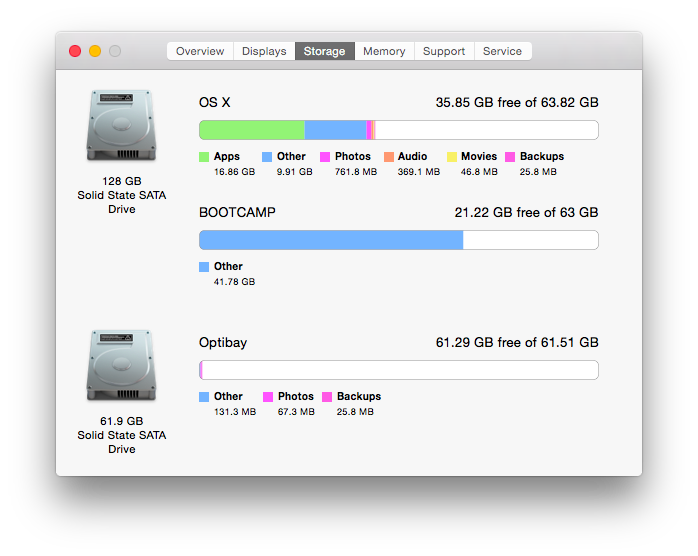The image size is (698, 556).
Task: Click the blue used segment in the BOOTCAMP bar
Action: coord(331,240)
